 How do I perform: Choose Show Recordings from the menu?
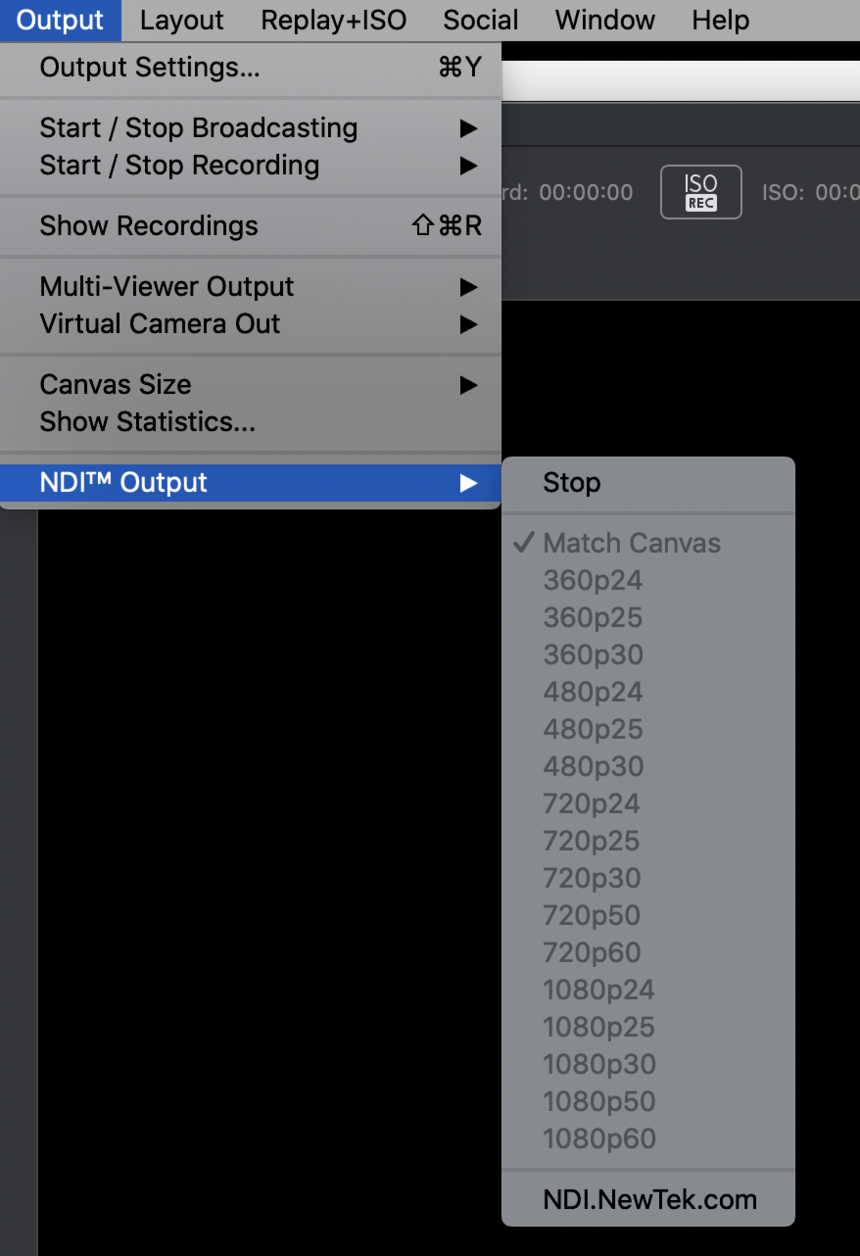tap(150, 226)
